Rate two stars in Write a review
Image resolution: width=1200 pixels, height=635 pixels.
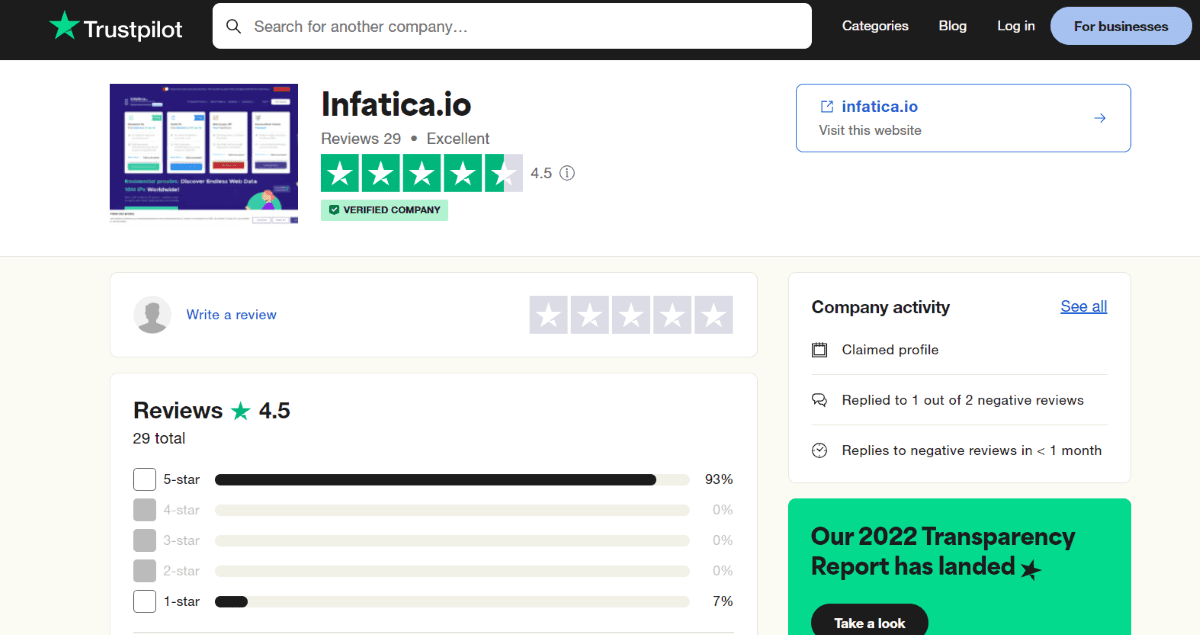[x=590, y=315]
